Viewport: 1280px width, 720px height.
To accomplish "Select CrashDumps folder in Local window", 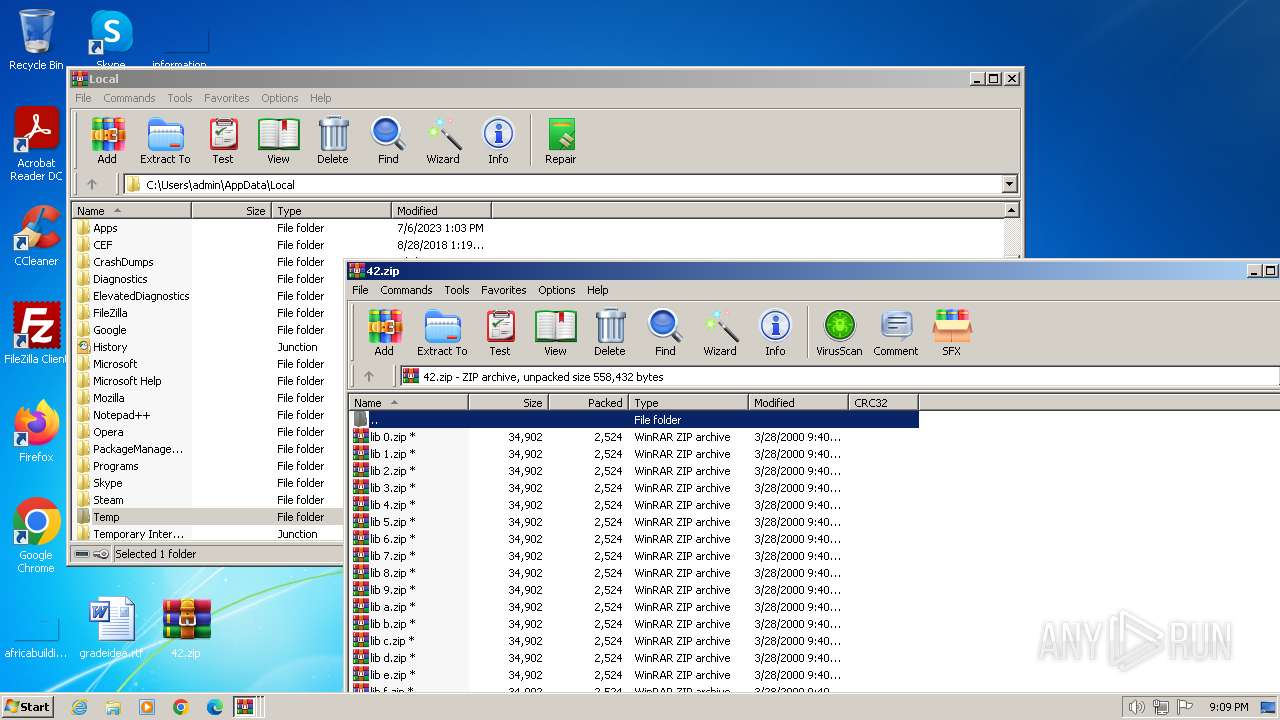I will click(x=208, y=262).
